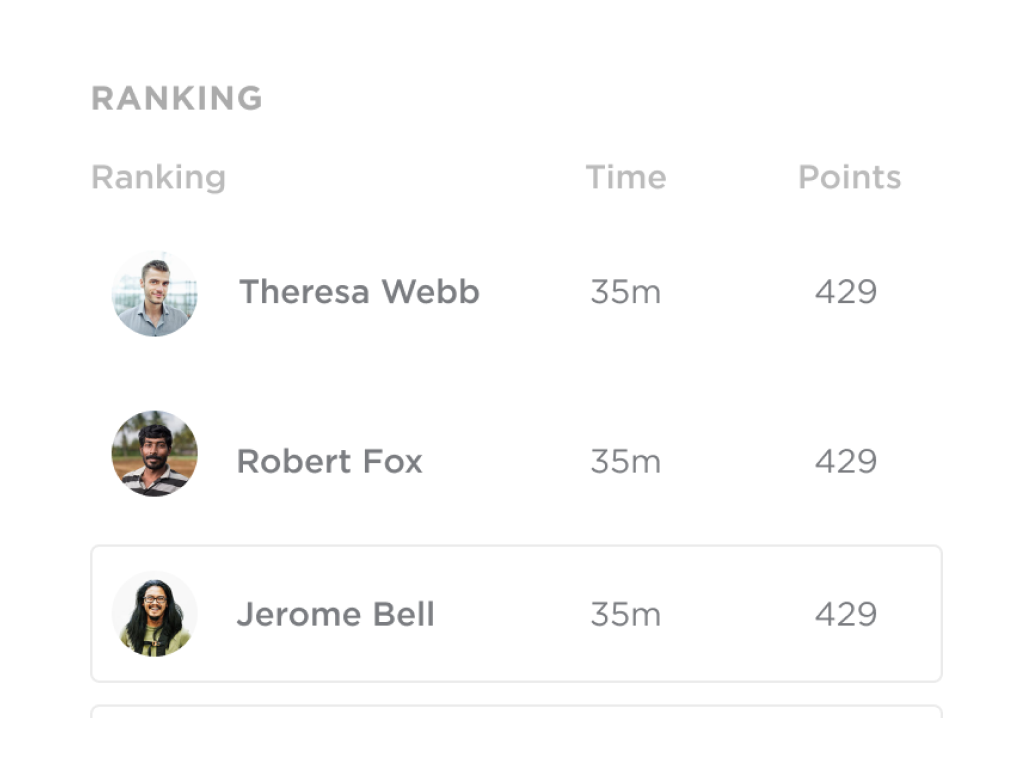Click Jerome Bell's profile avatar
Screen dimensions: 1026x758
tap(154, 614)
